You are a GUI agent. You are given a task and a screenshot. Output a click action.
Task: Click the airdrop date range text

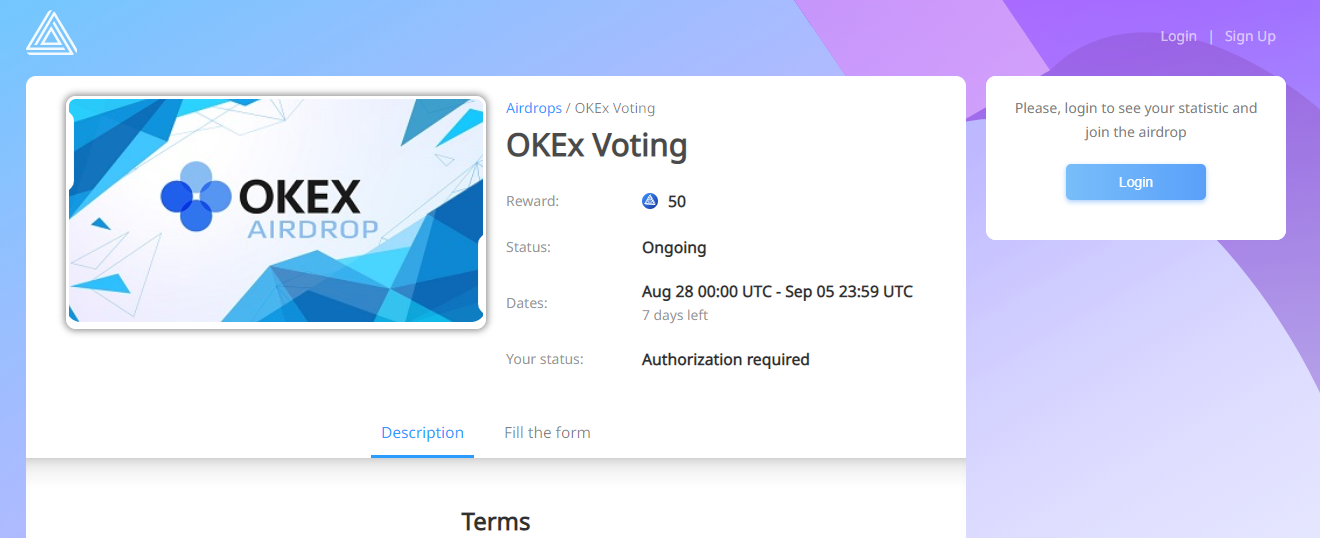[777, 292]
